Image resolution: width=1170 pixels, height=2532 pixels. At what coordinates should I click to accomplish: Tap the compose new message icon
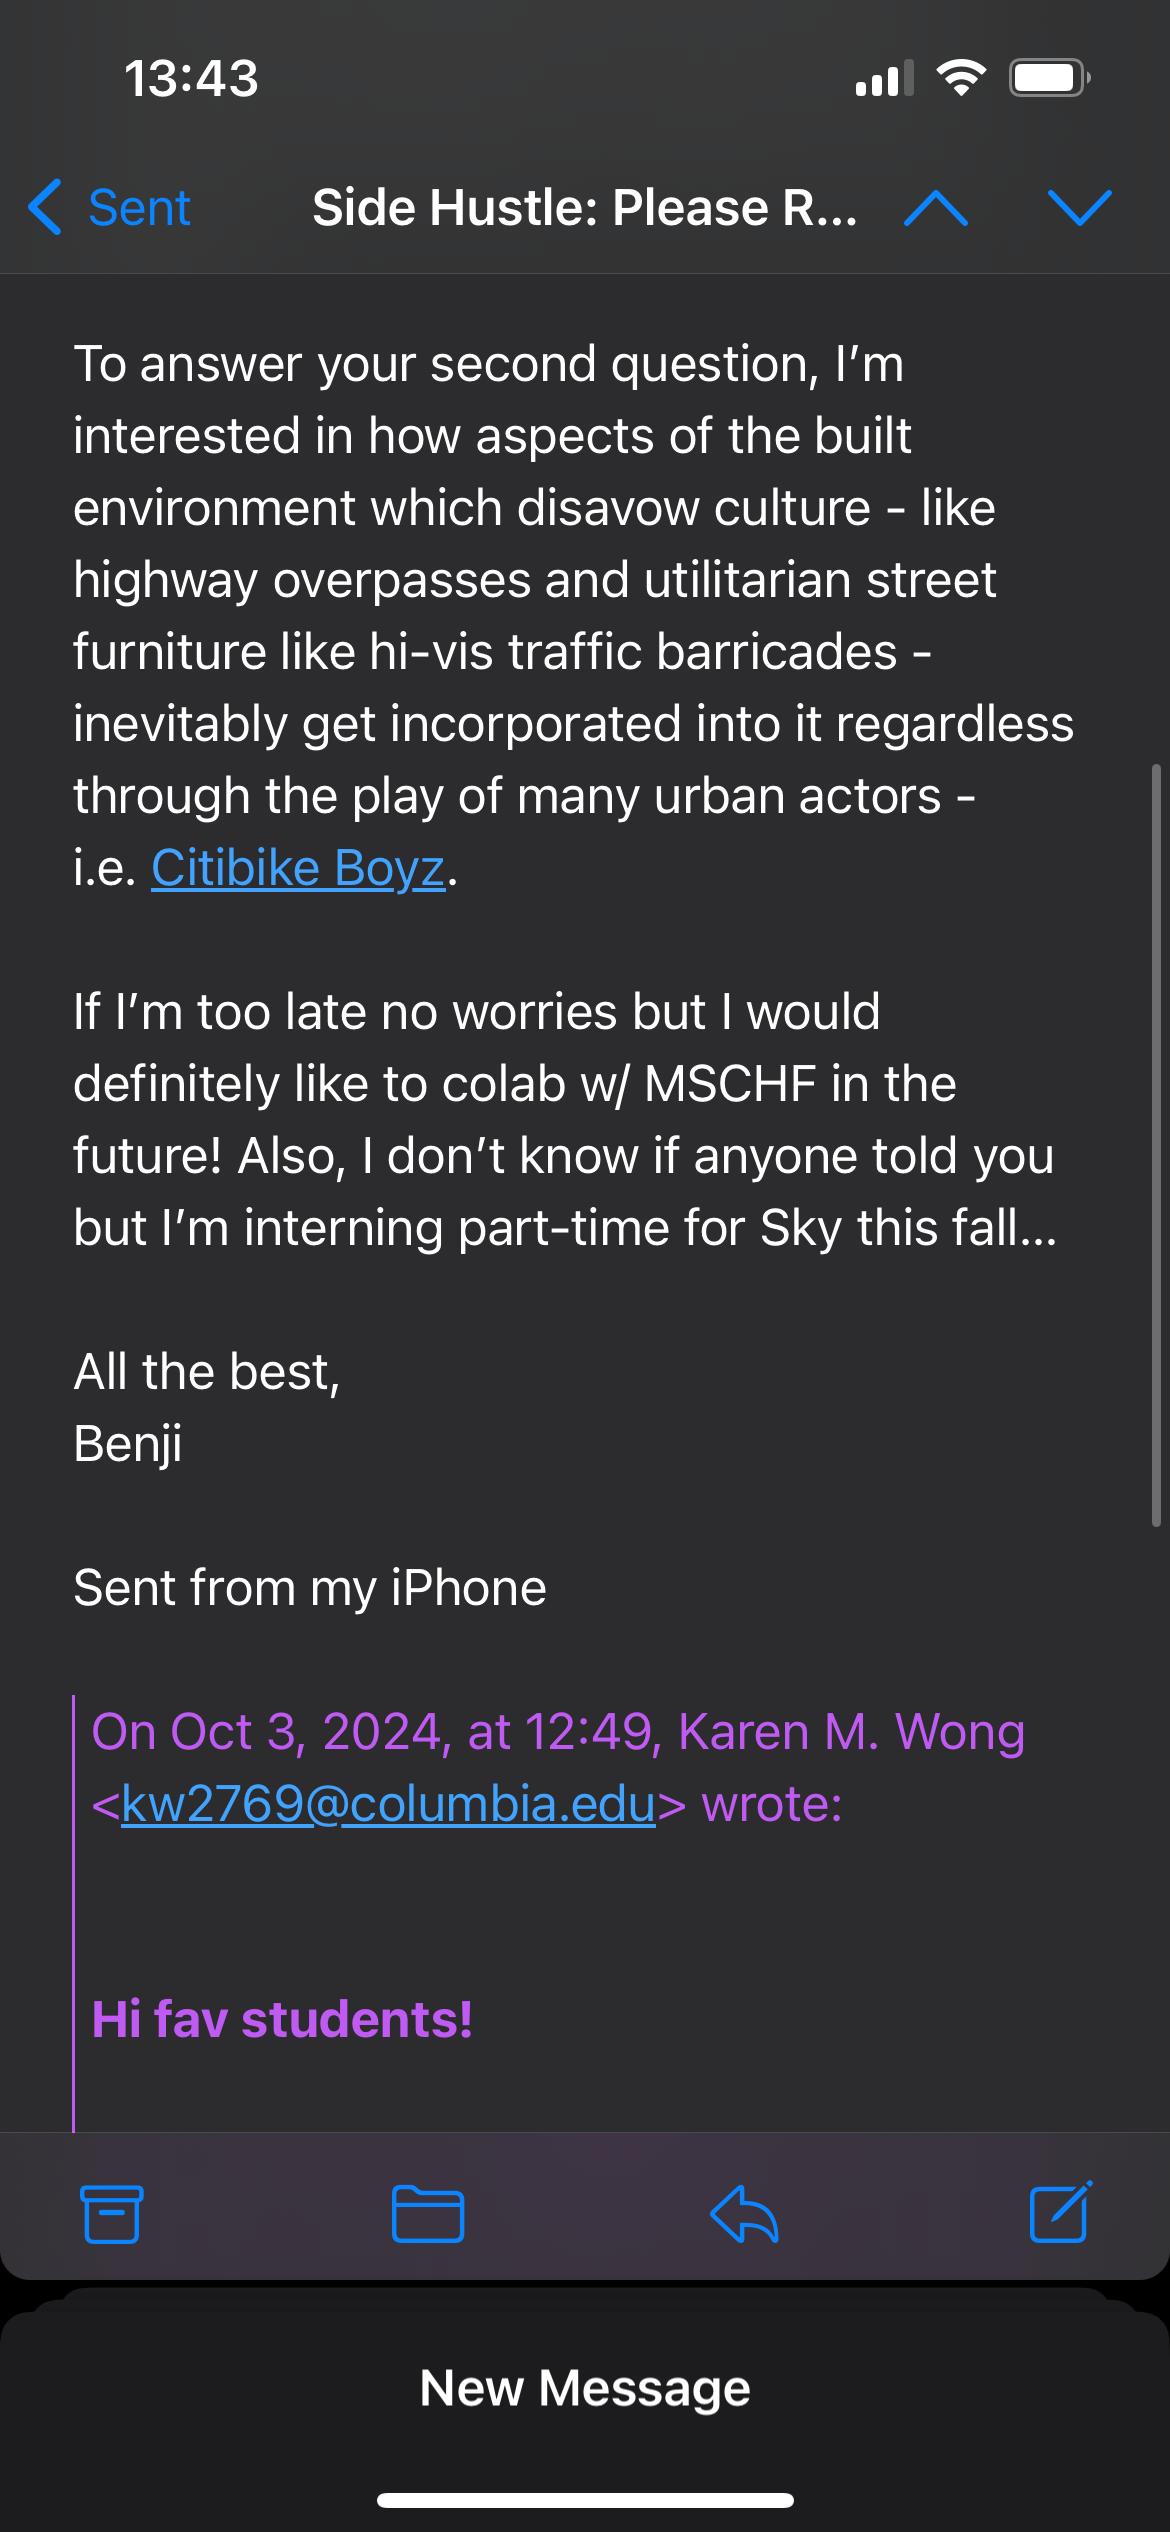click(x=1060, y=2212)
